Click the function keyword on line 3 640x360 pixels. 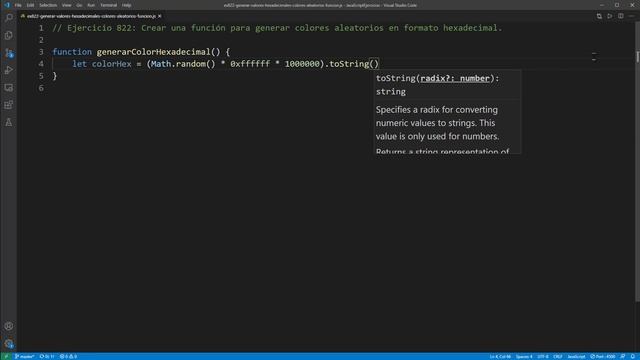click(x=72, y=52)
